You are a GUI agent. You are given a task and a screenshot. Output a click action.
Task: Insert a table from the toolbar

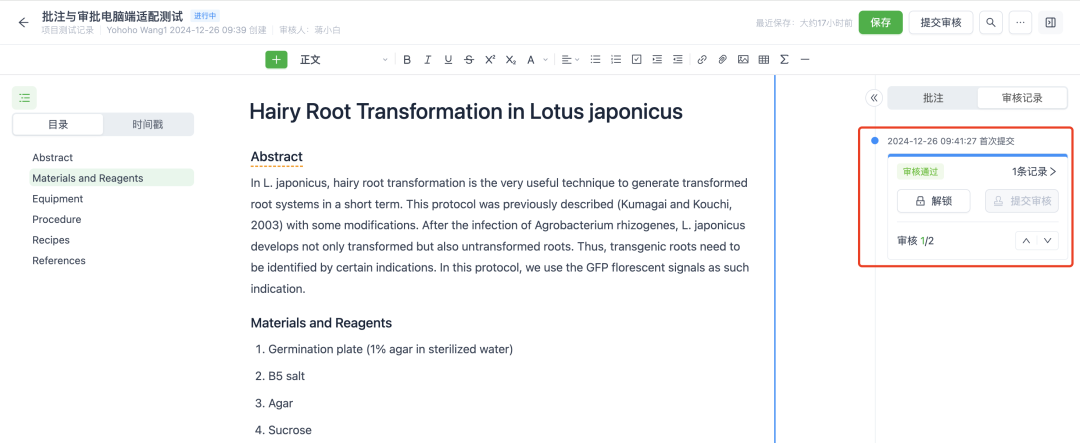pyautogui.click(x=764, y=60)
